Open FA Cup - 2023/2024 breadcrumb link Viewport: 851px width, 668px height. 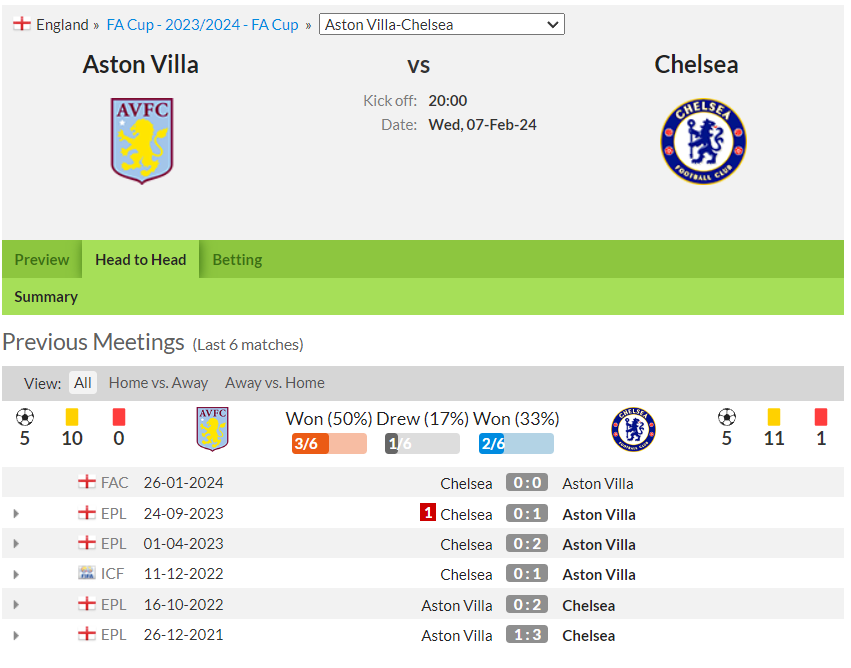point(202,24)
